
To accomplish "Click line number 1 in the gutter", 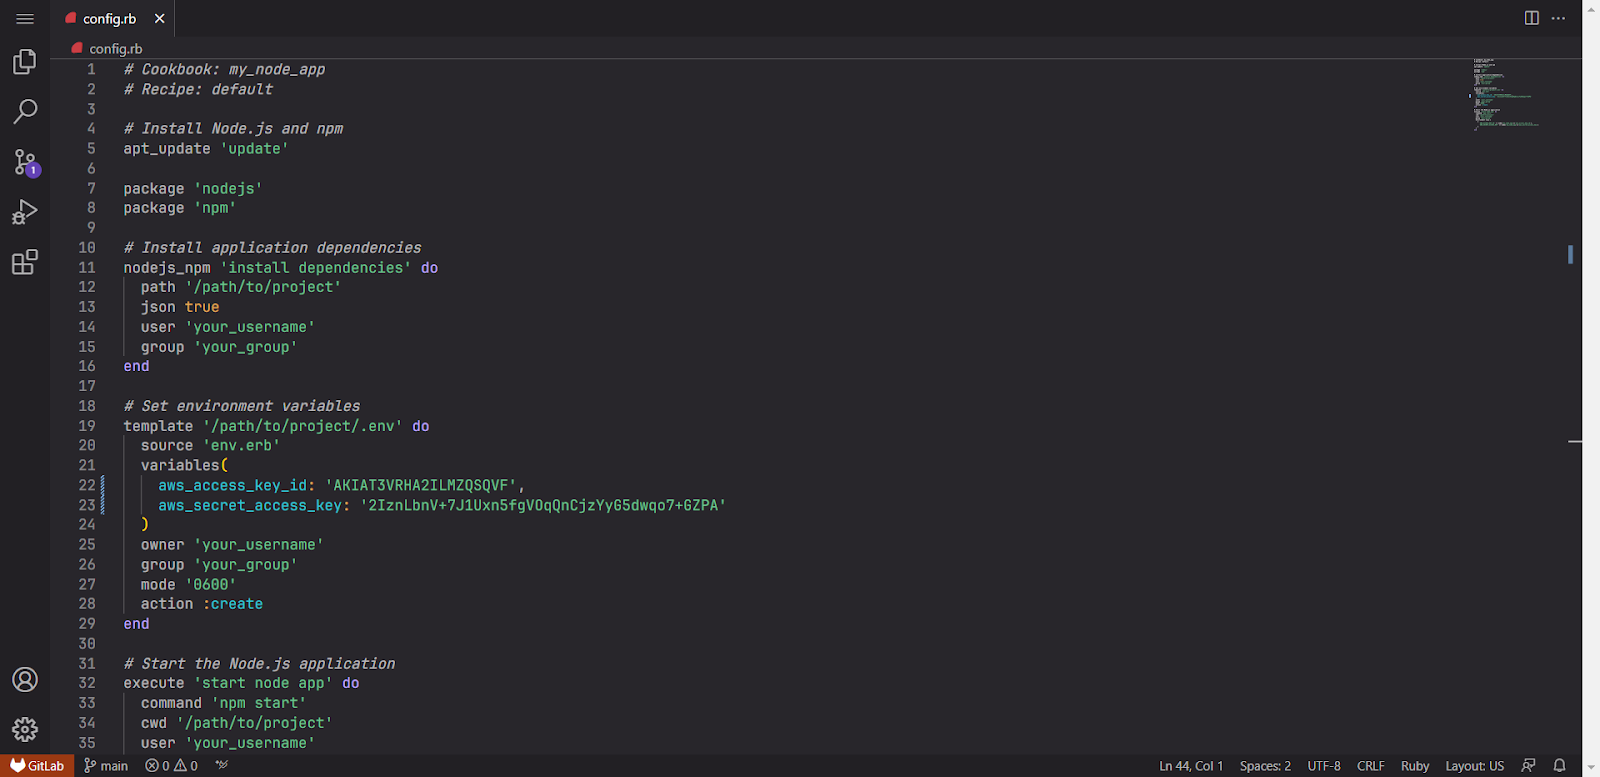I will (91, 69).
